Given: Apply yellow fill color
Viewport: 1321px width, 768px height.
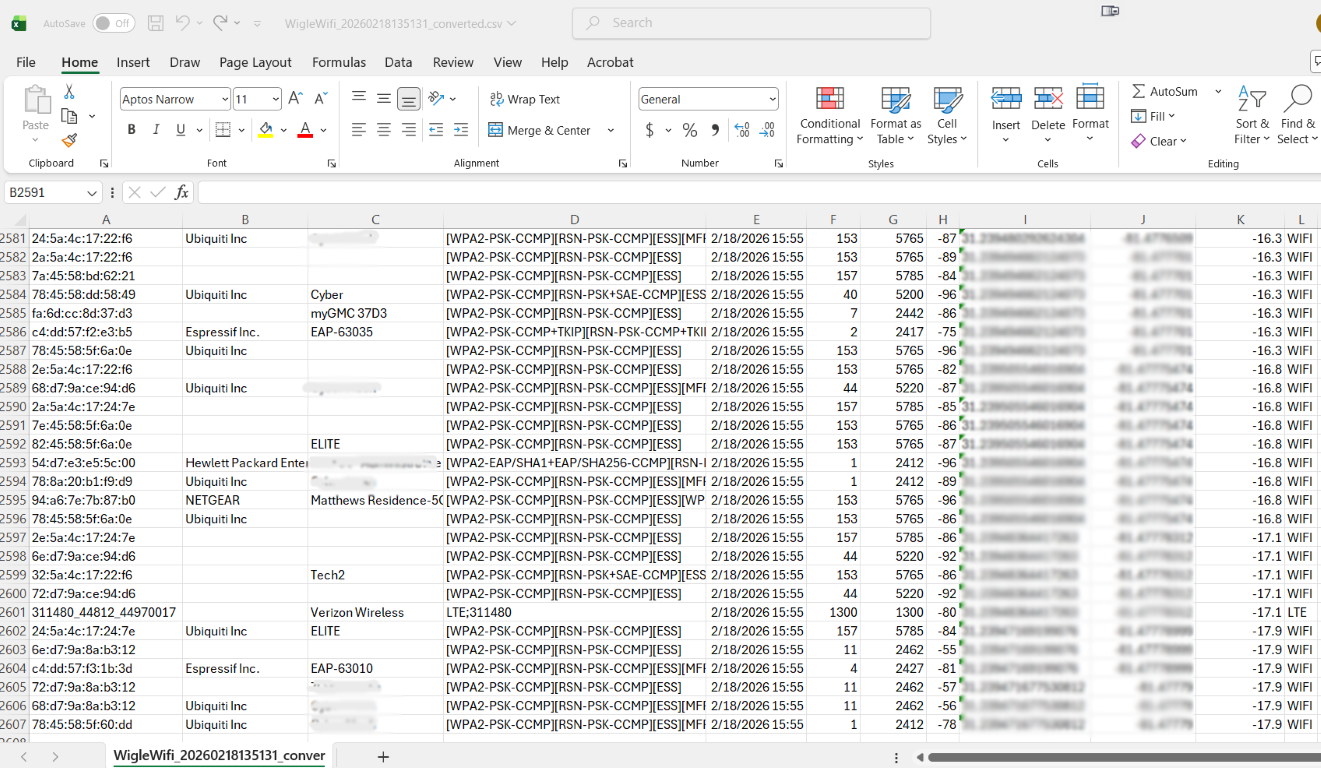Looking at the screenshot, I should tap(265, 130).
